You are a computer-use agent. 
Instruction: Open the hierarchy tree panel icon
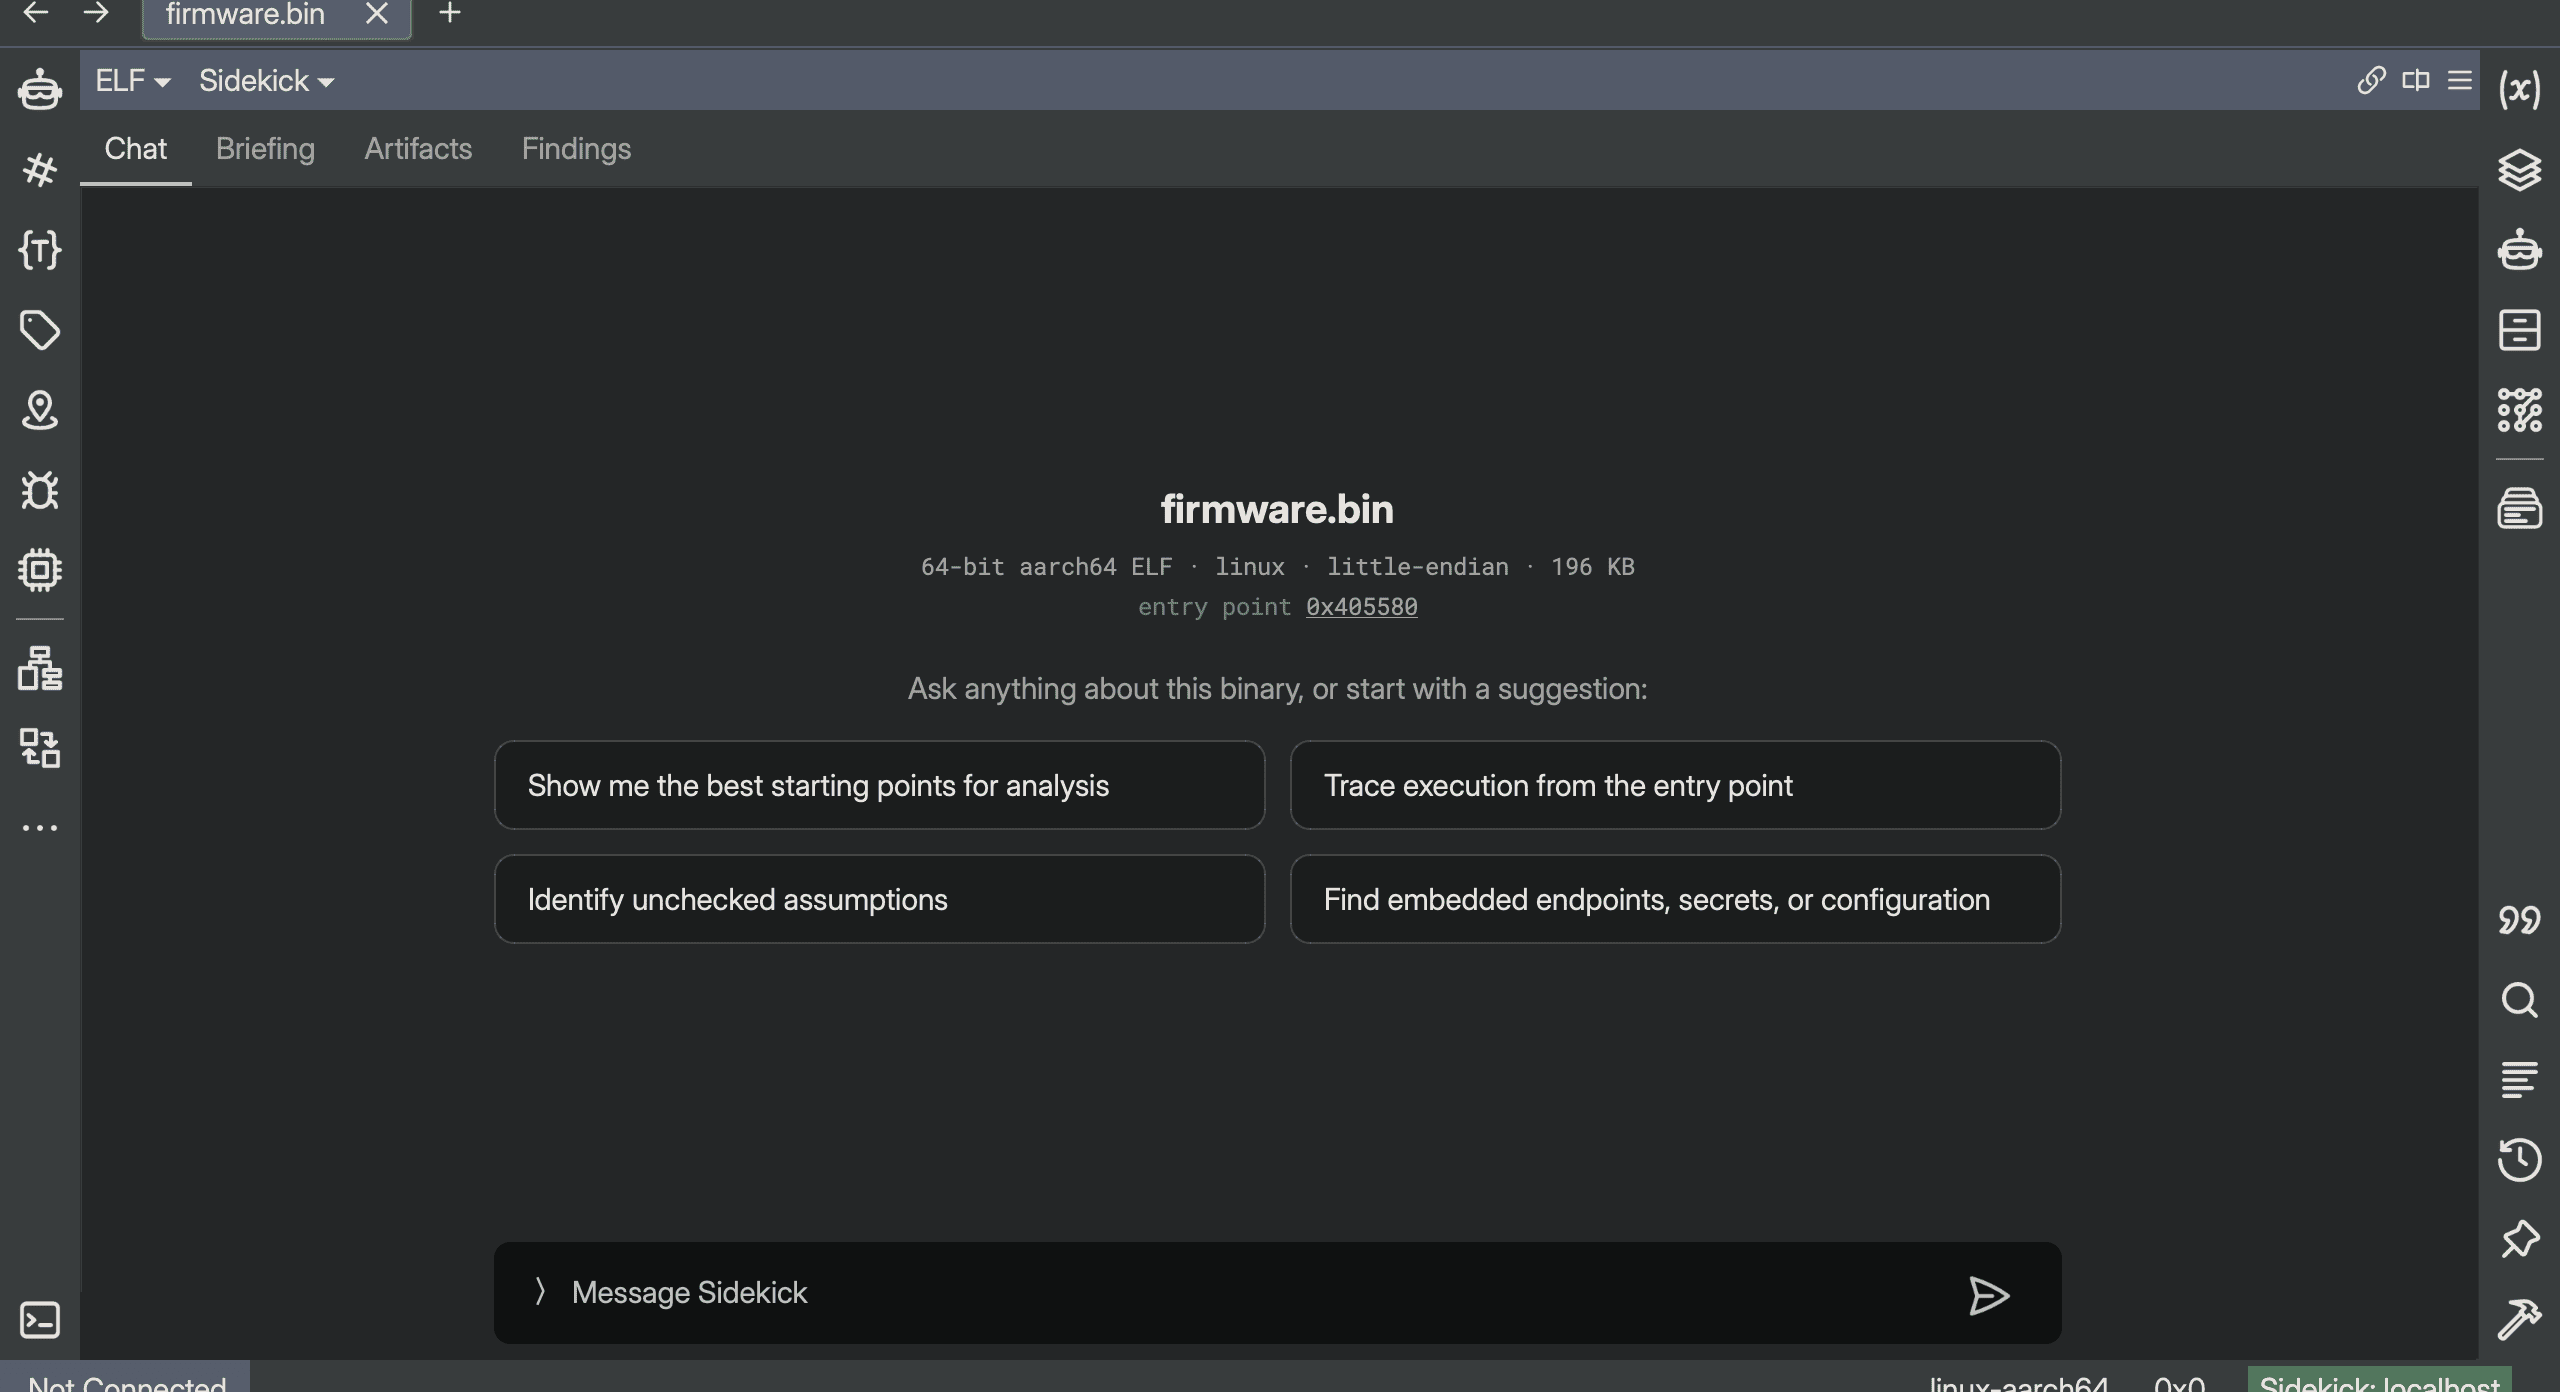click(x=40, y=668)
